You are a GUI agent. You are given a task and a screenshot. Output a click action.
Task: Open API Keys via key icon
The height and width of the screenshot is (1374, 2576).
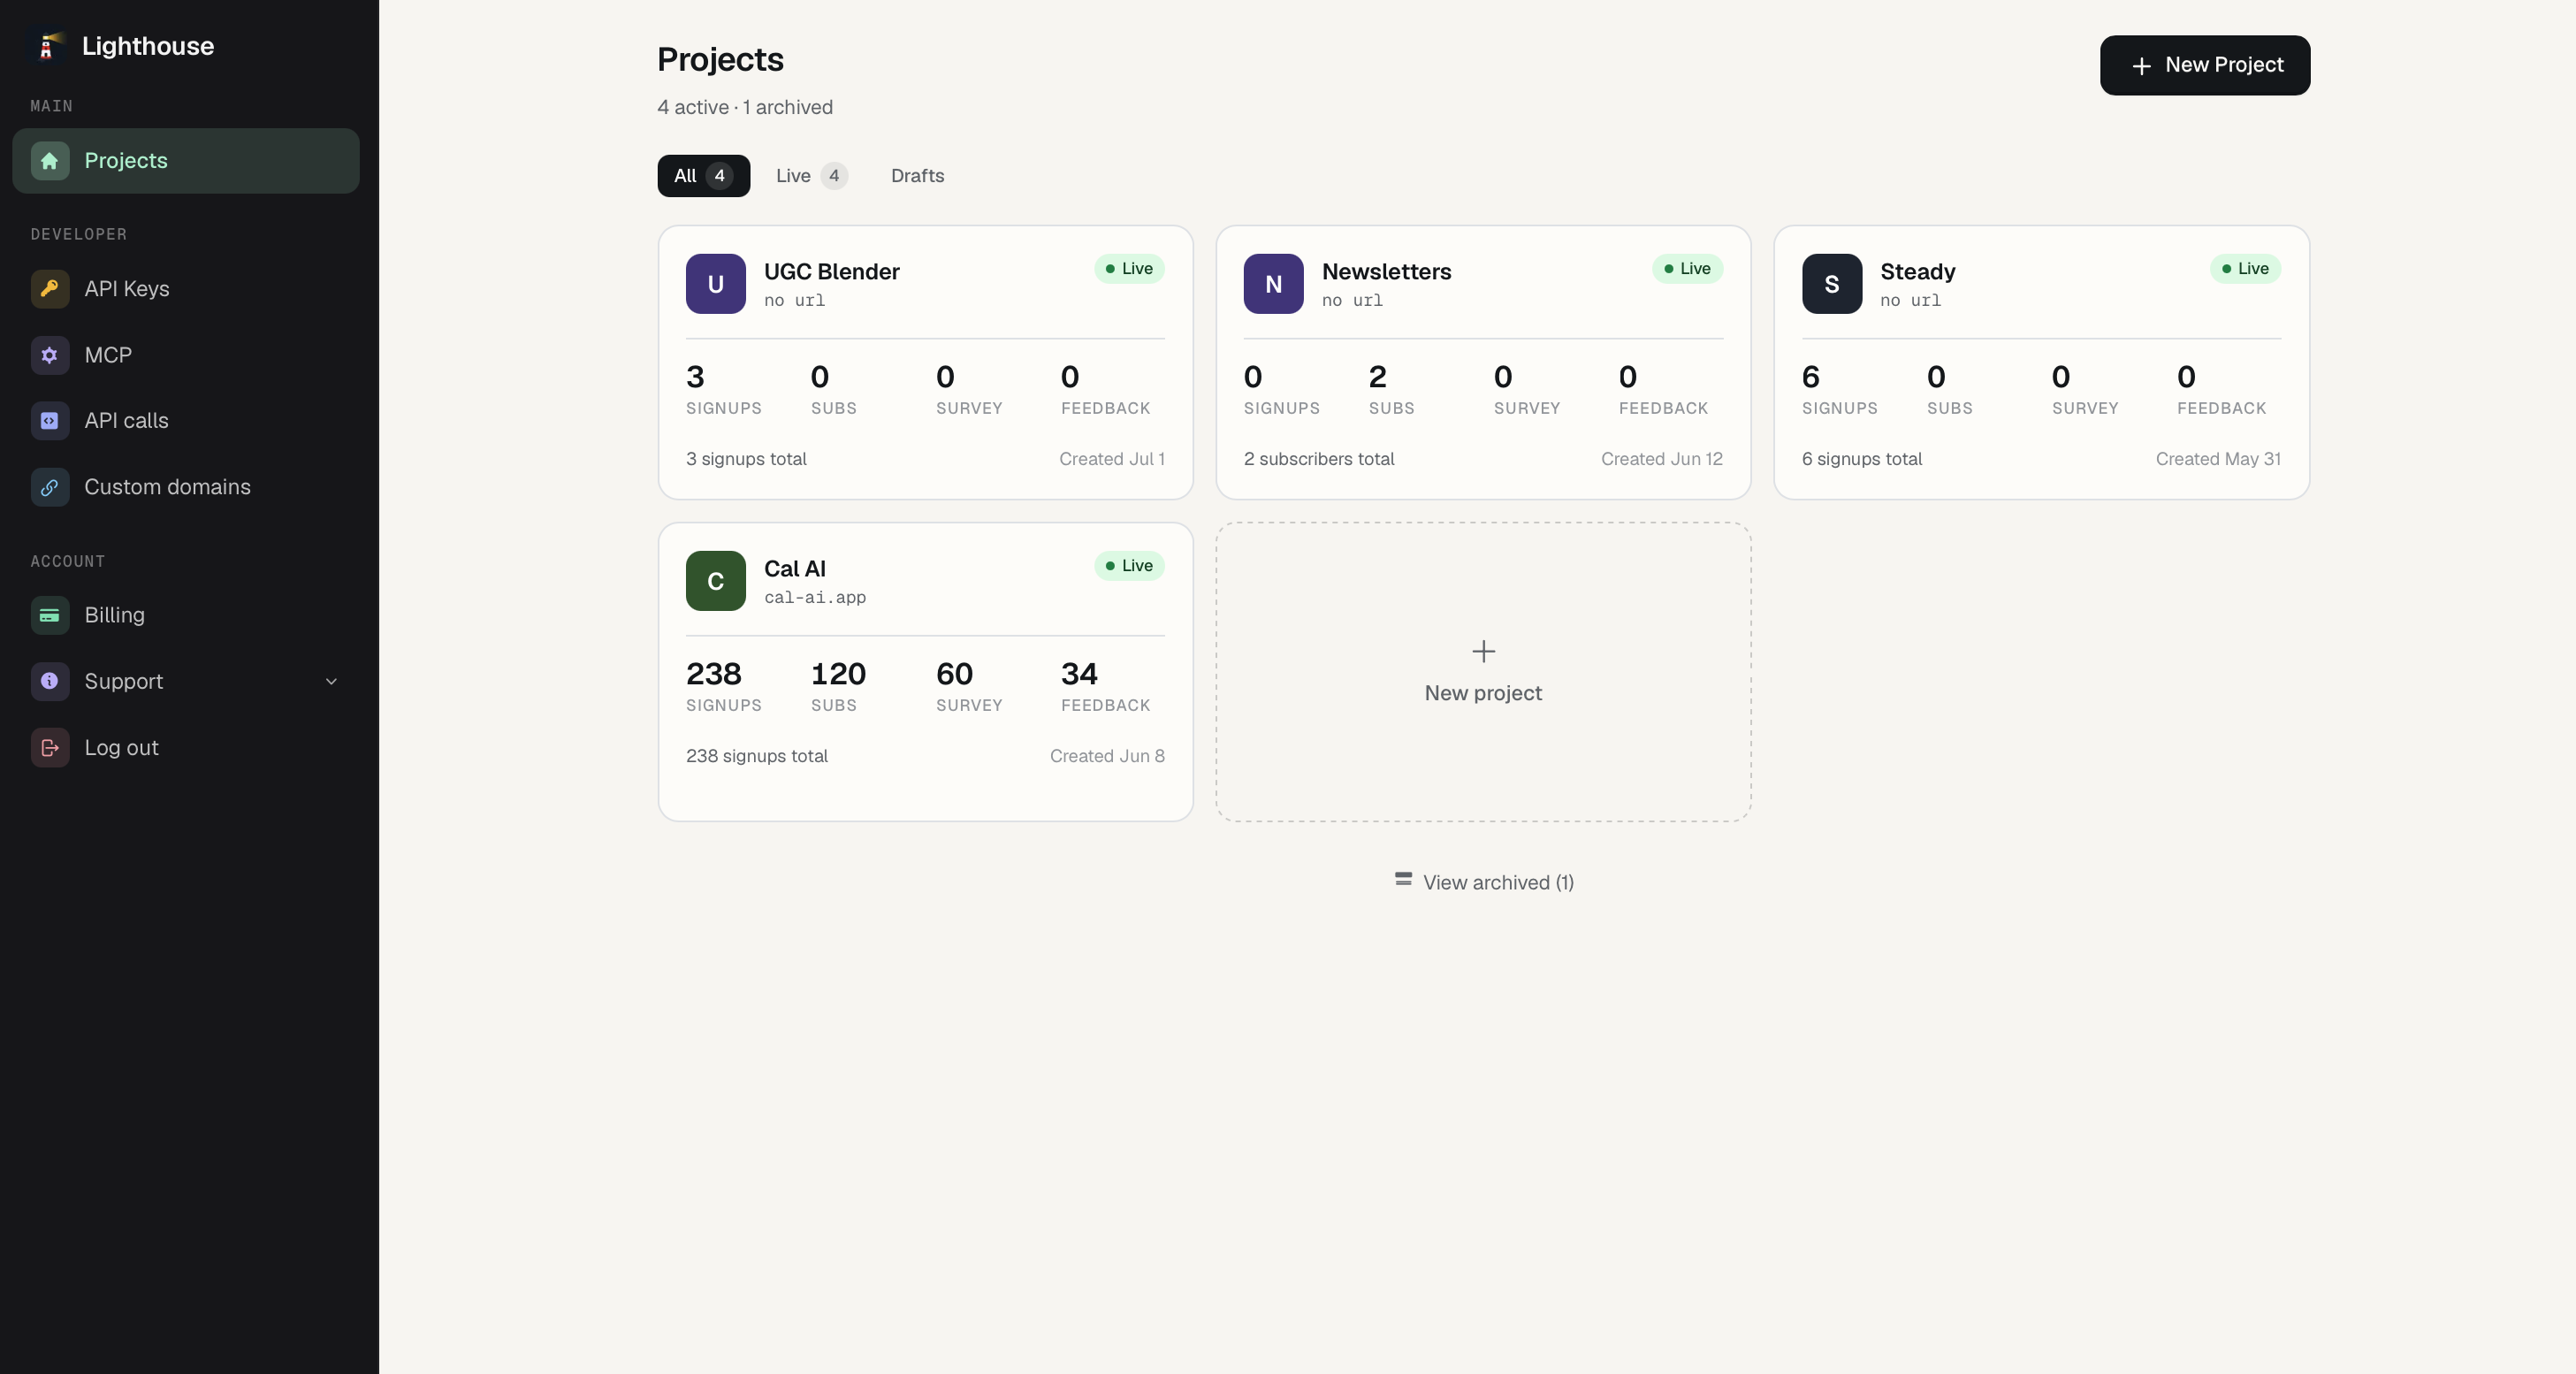(x=49, y=289)
